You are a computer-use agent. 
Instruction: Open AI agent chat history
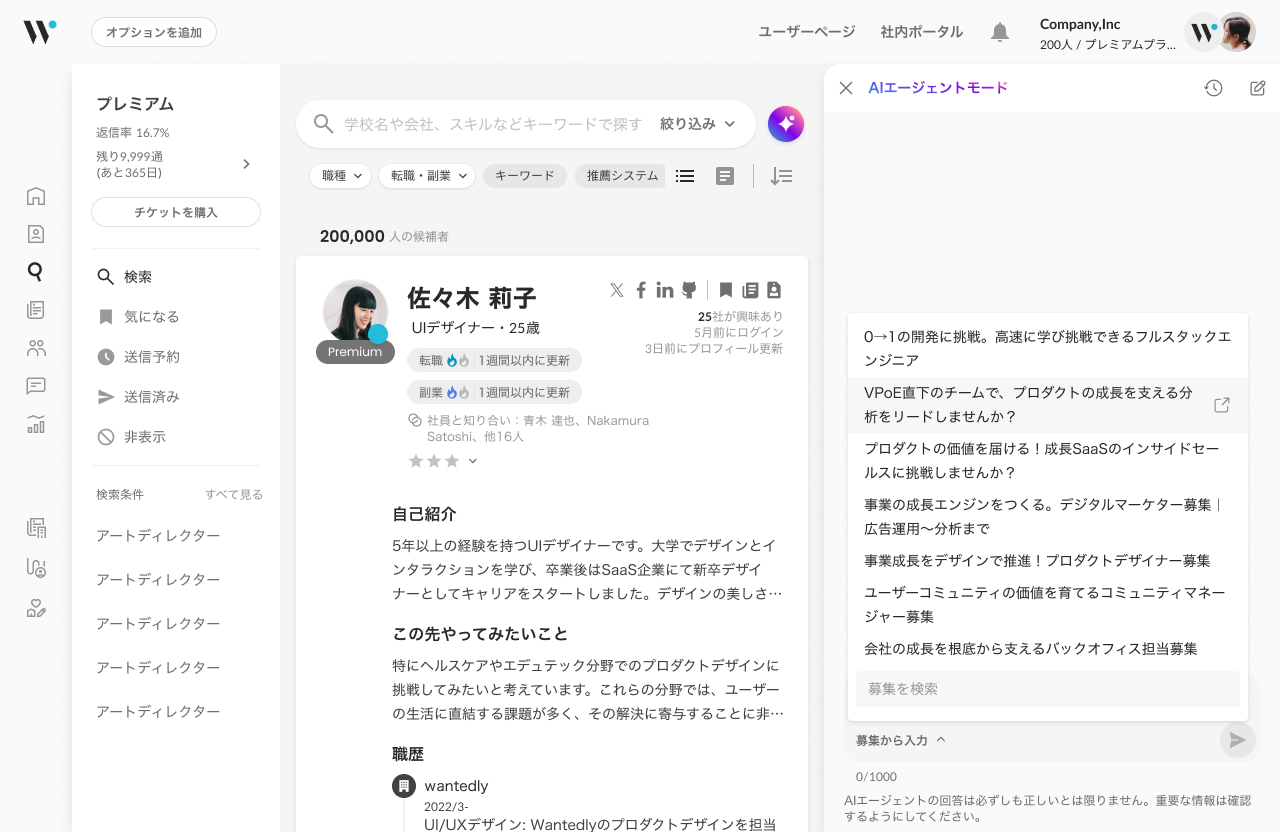tap(1213, 88)
